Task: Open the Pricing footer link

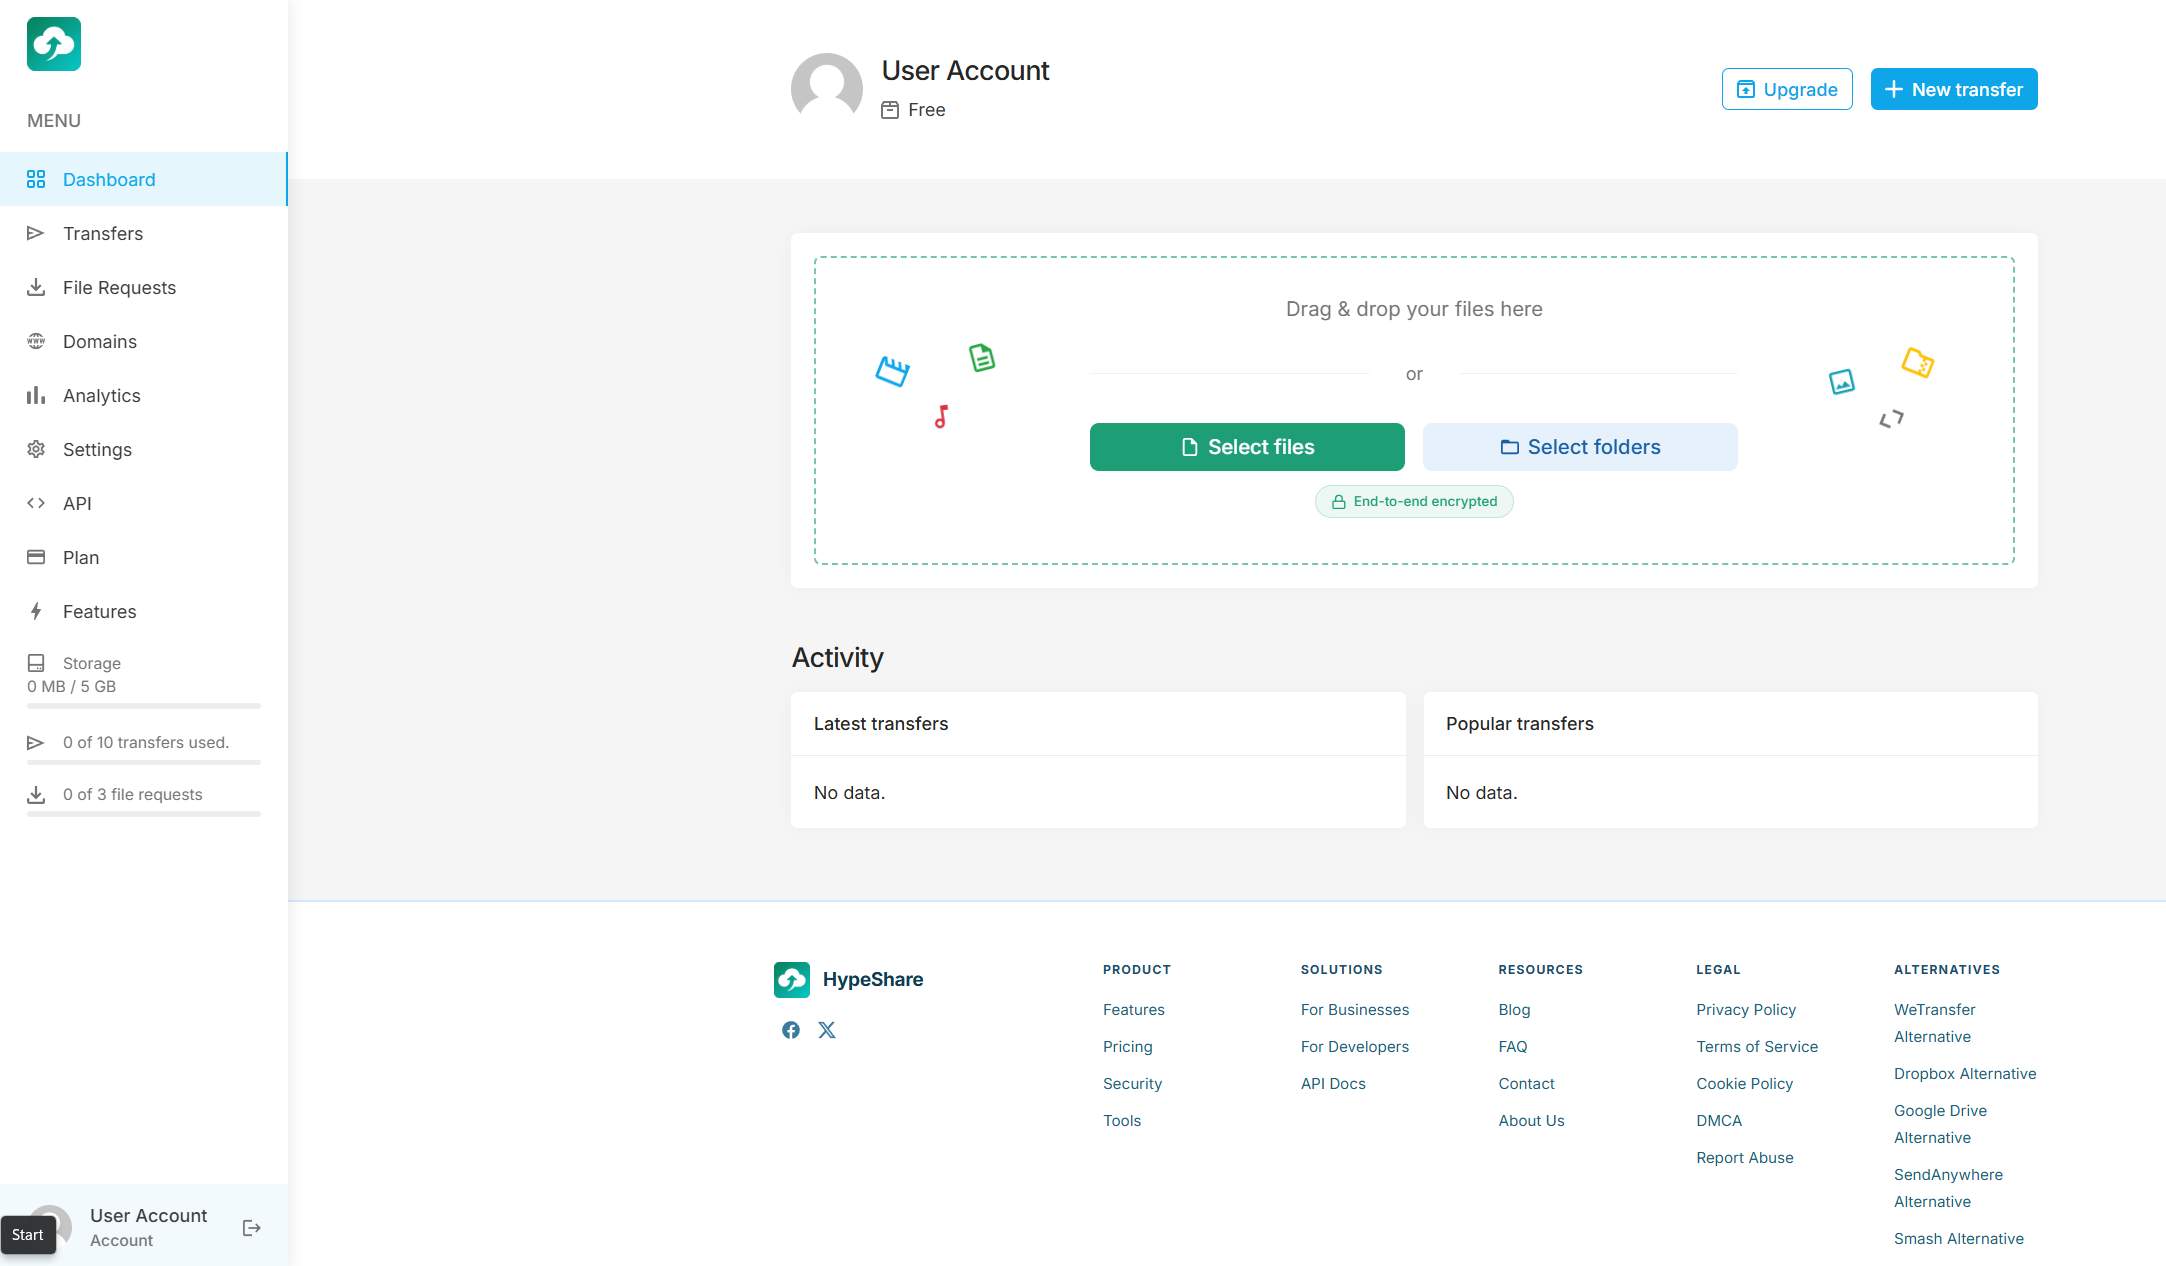Action: click(1128, 1047)
